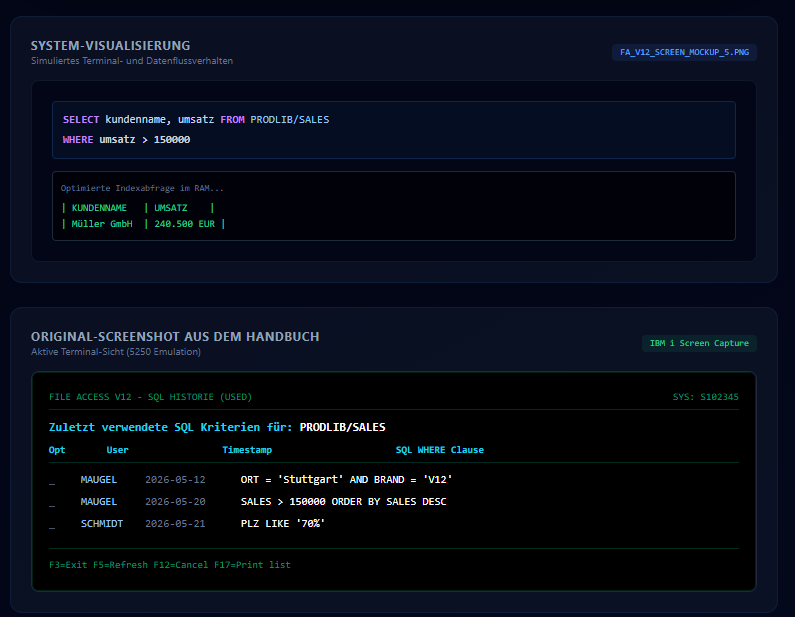
Task: Click the Opt column header
Action: point(57,450)
